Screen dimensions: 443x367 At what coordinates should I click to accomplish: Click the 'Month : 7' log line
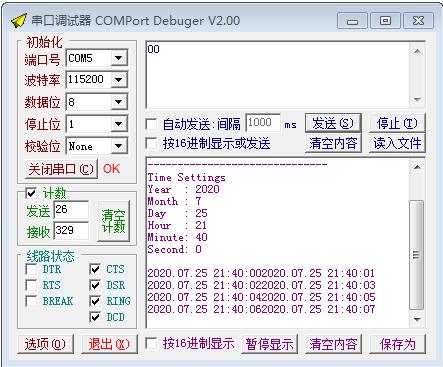point(175,201)
